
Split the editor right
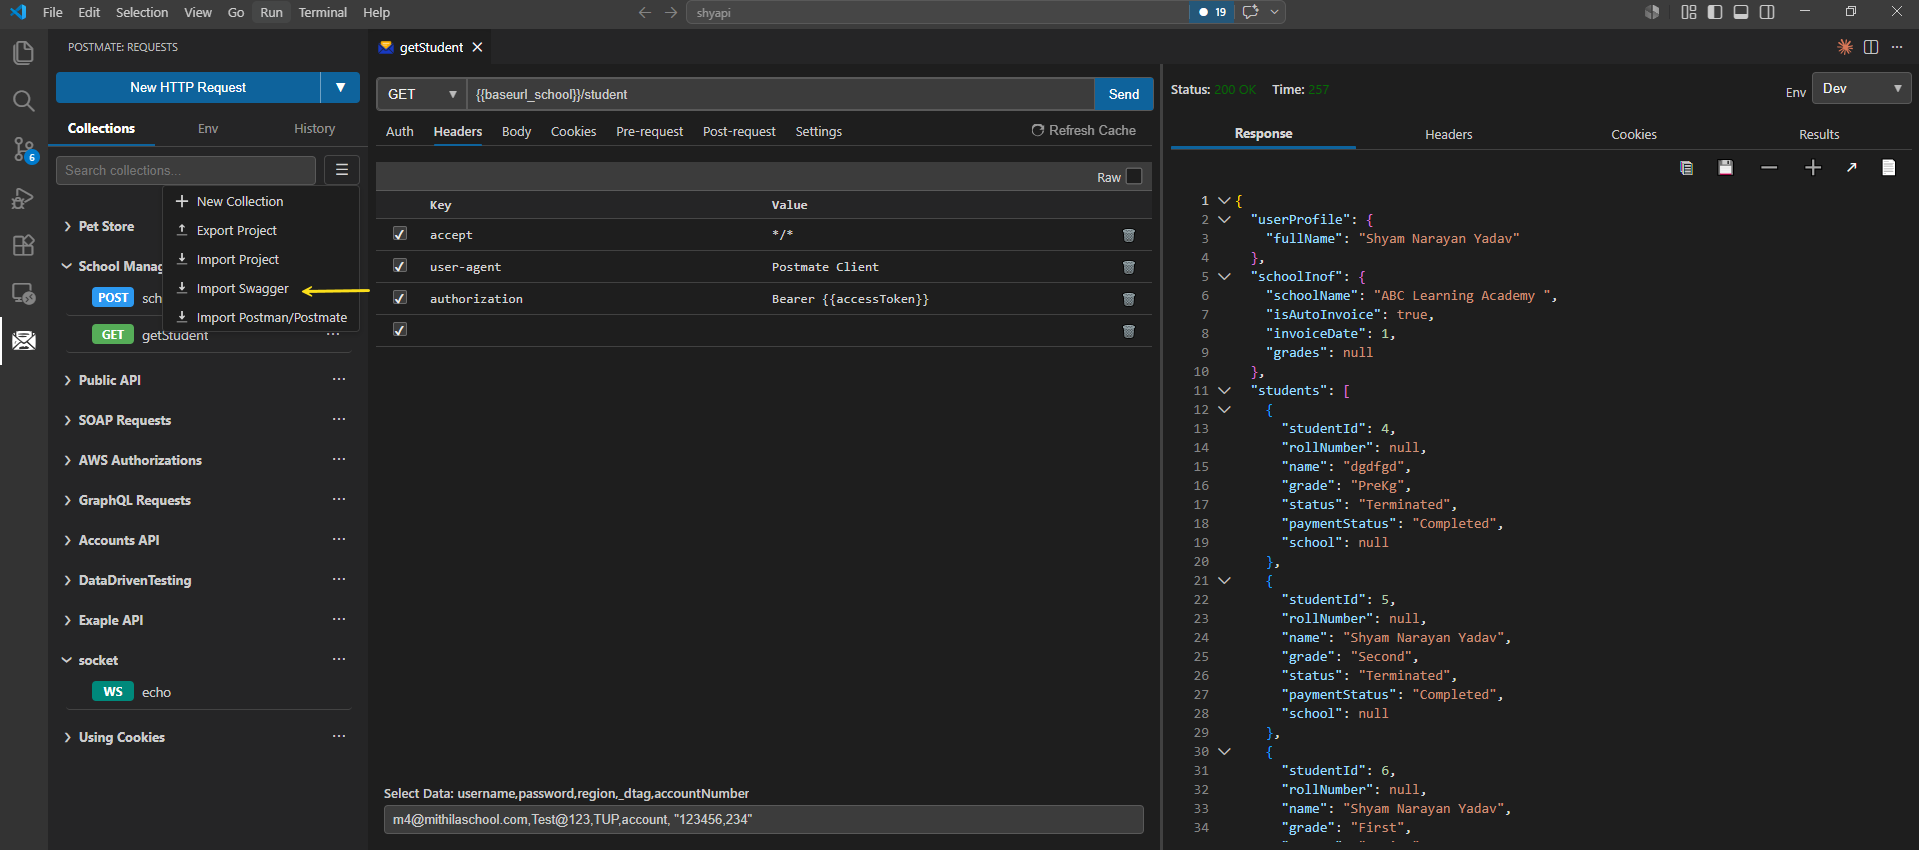[x=1871, y=47]
